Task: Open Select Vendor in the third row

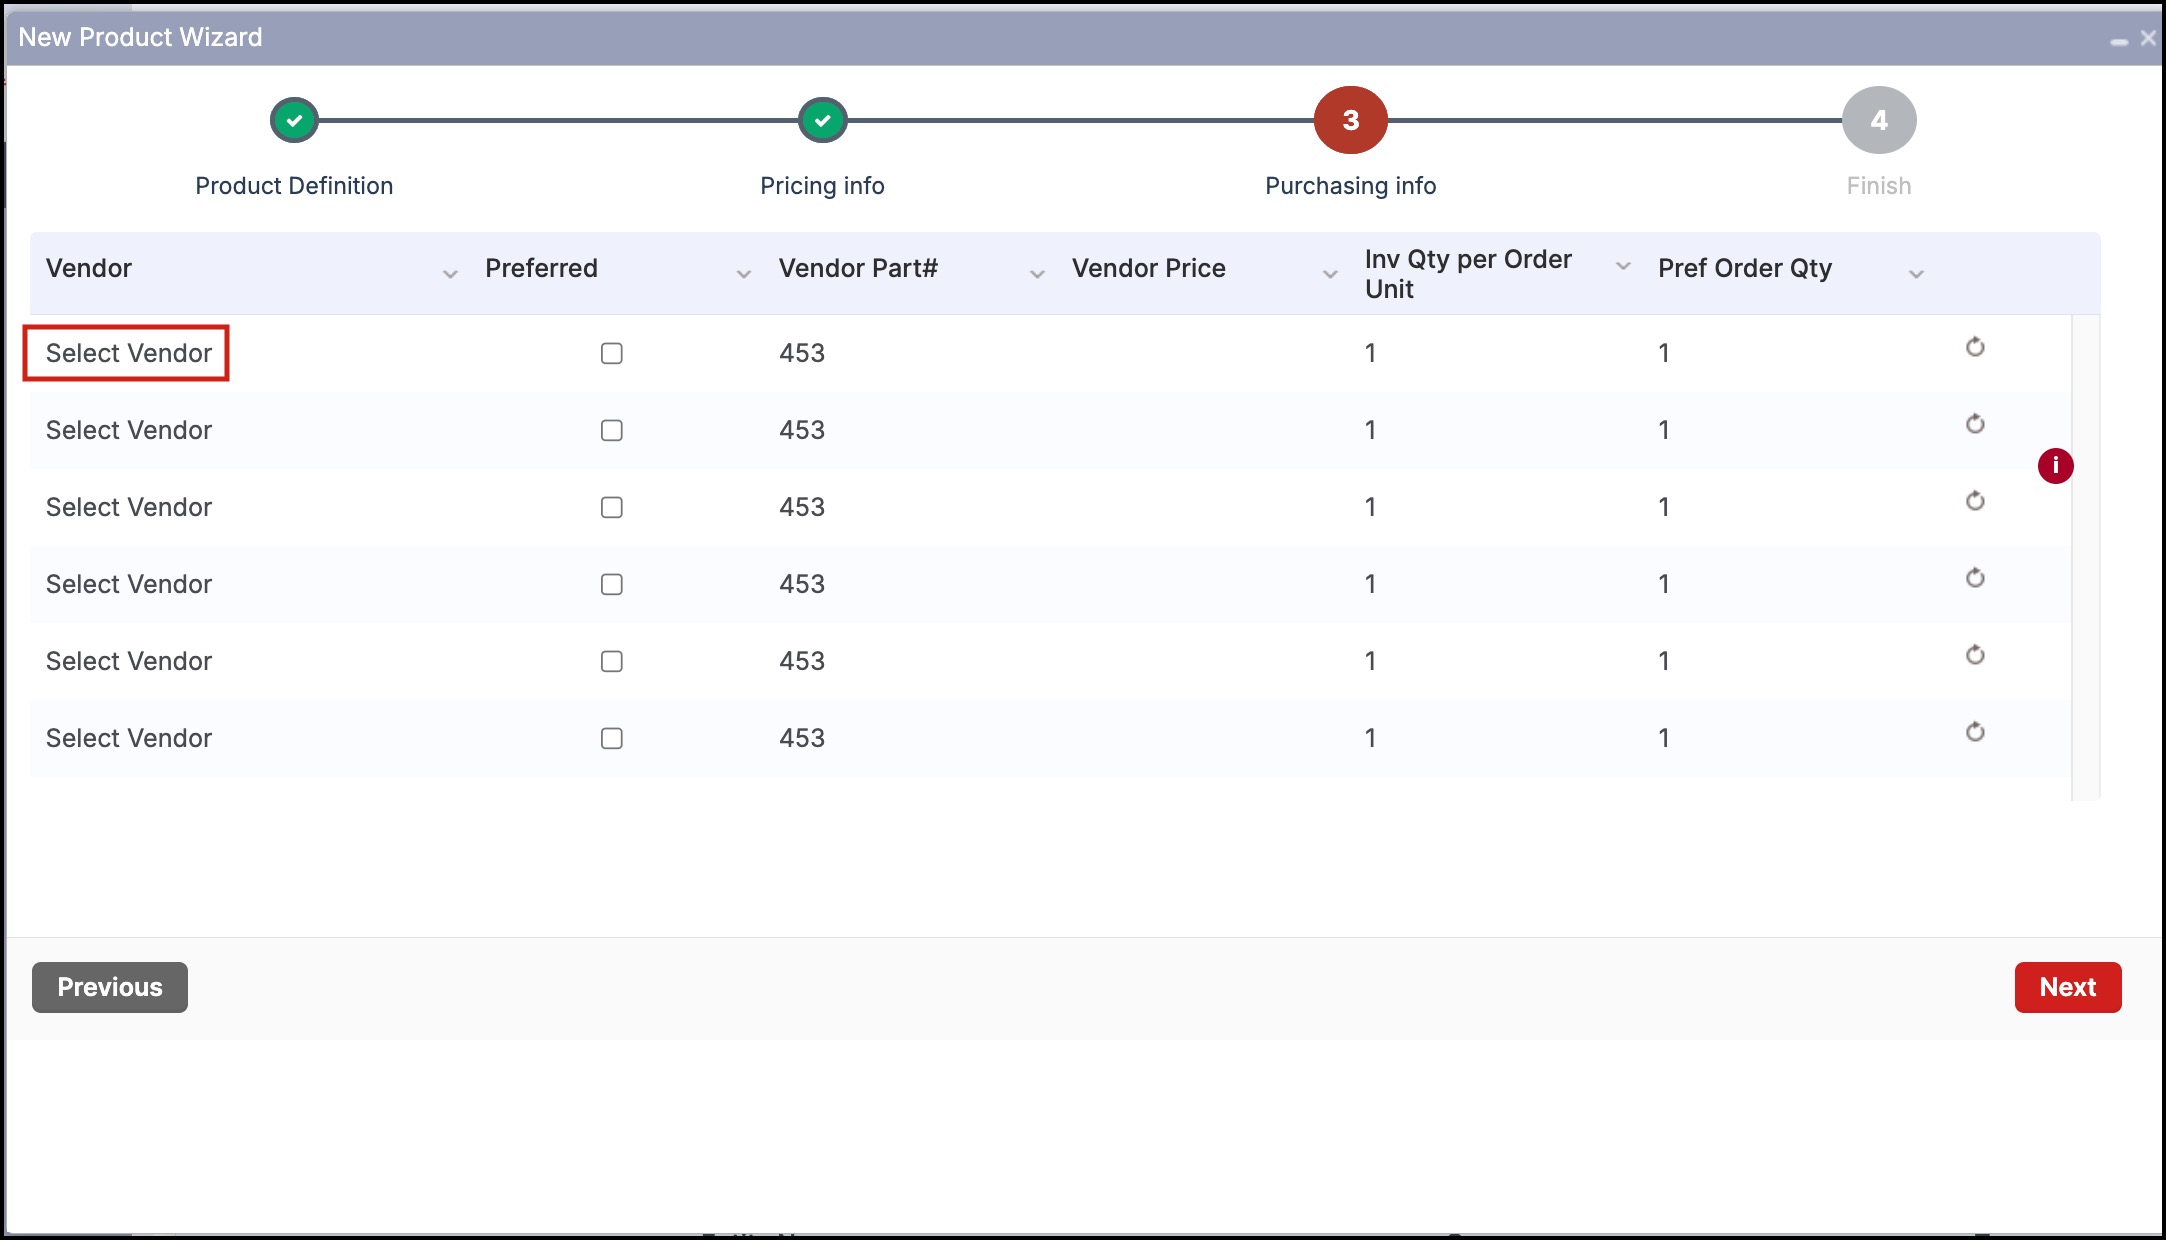Action: tap(129, 507)
